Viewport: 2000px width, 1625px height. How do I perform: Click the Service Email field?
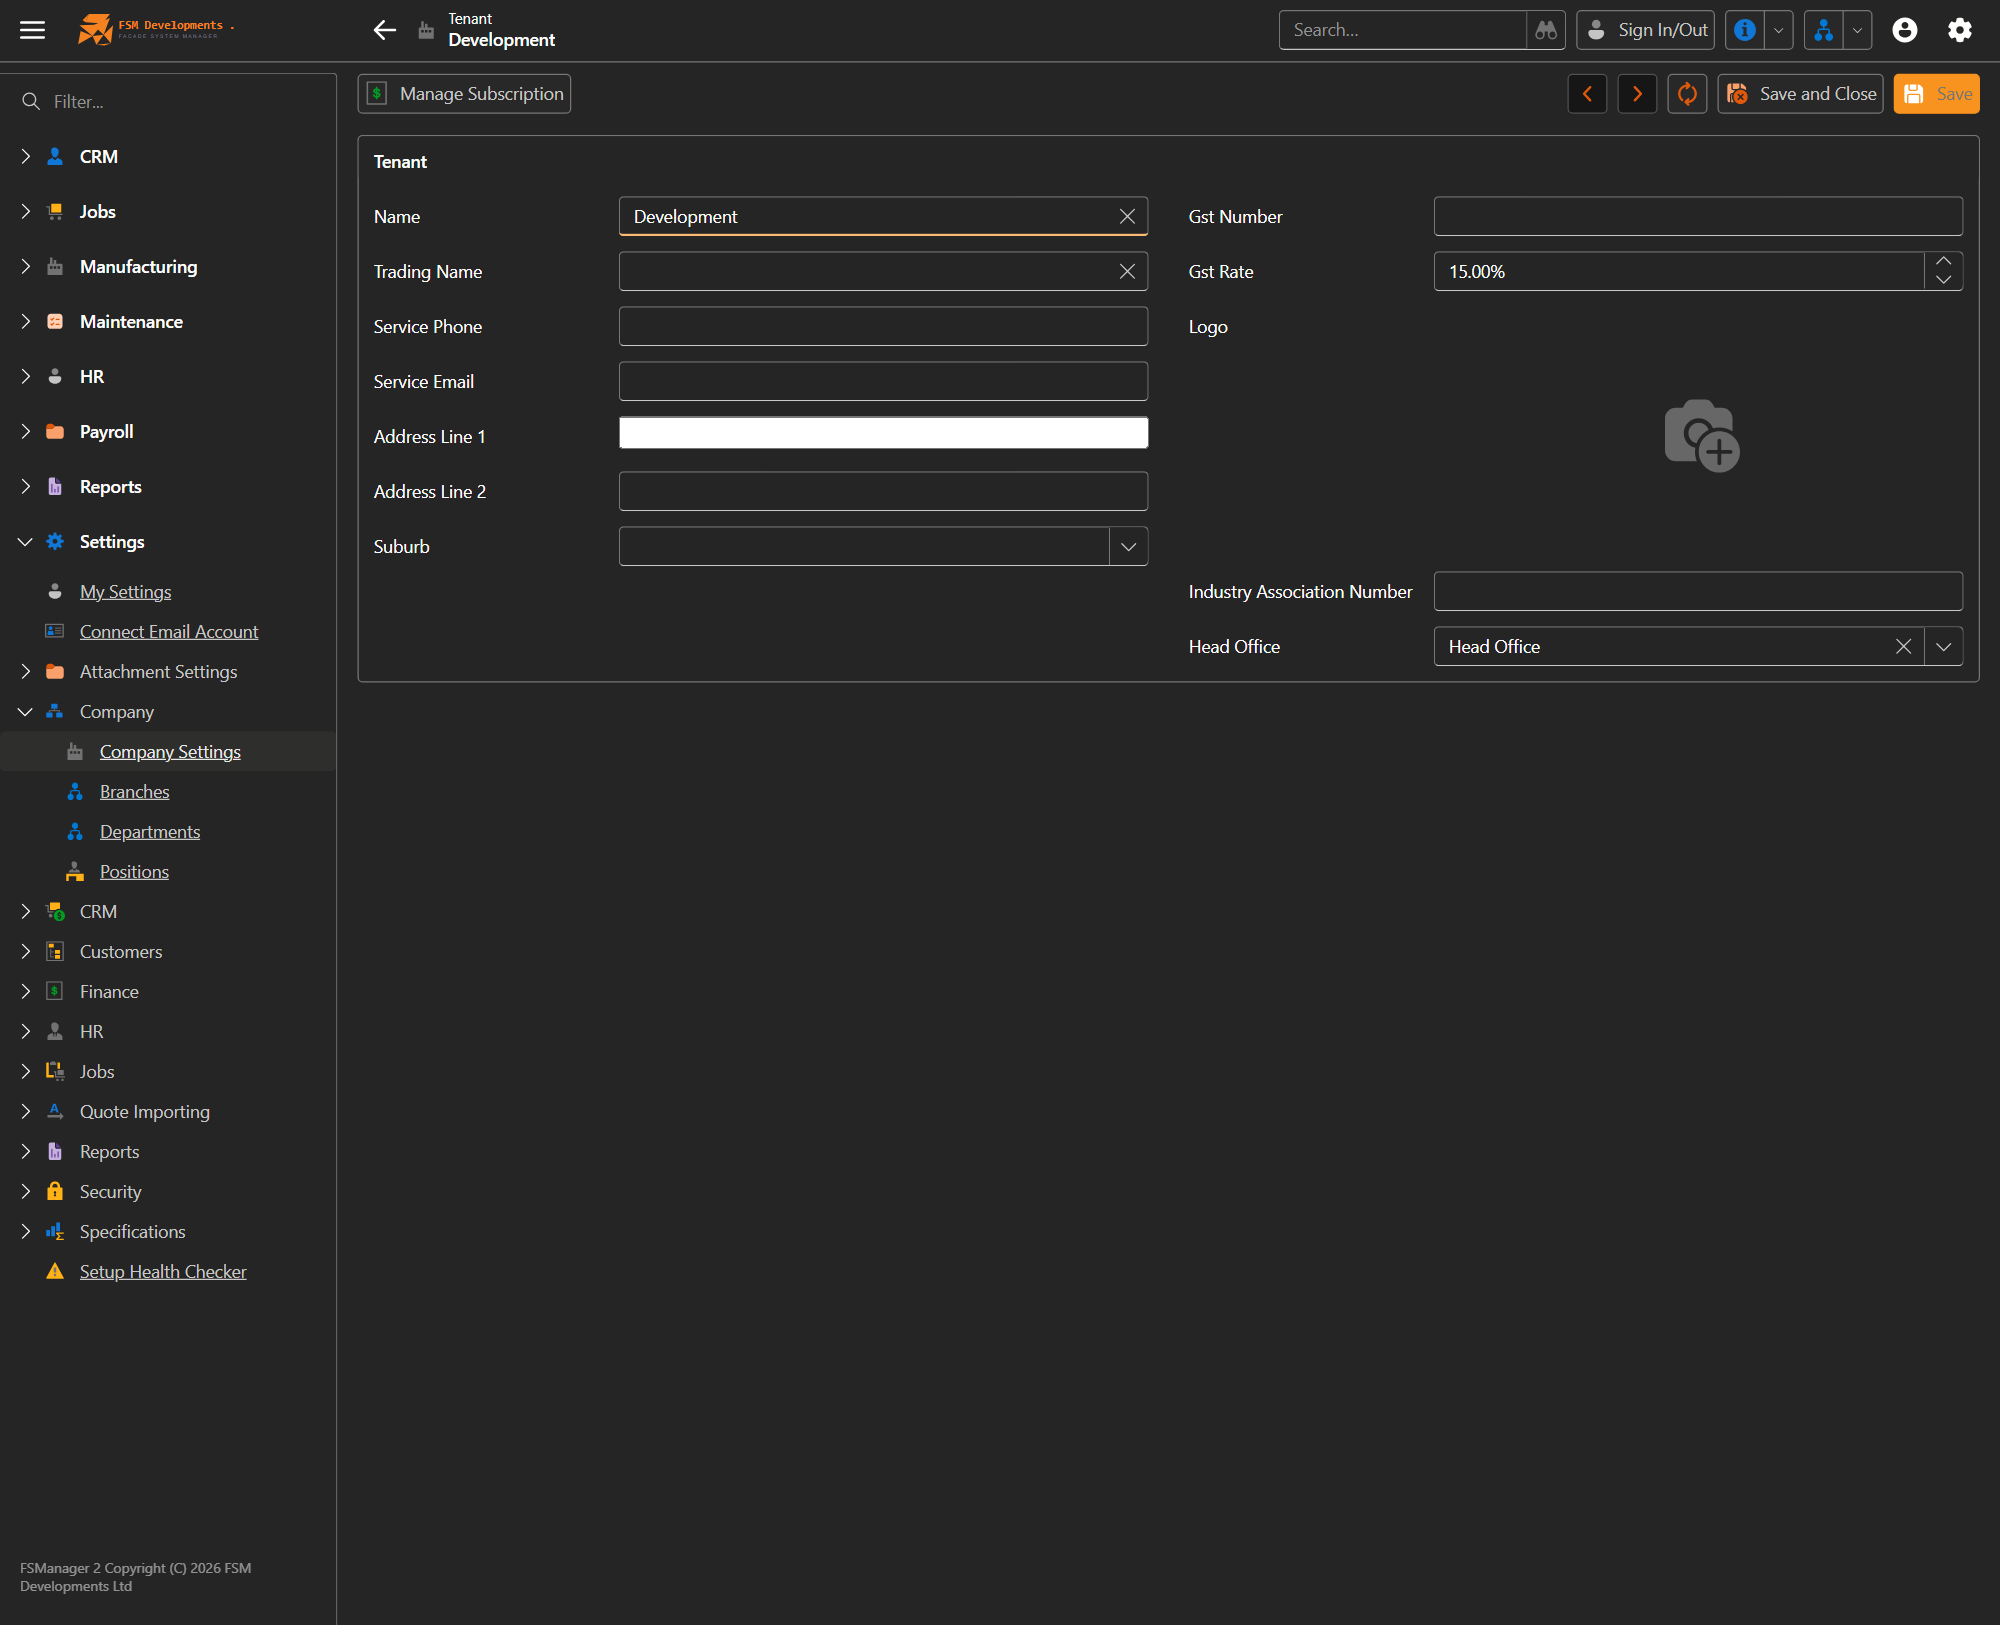click(x=883, y=381)
